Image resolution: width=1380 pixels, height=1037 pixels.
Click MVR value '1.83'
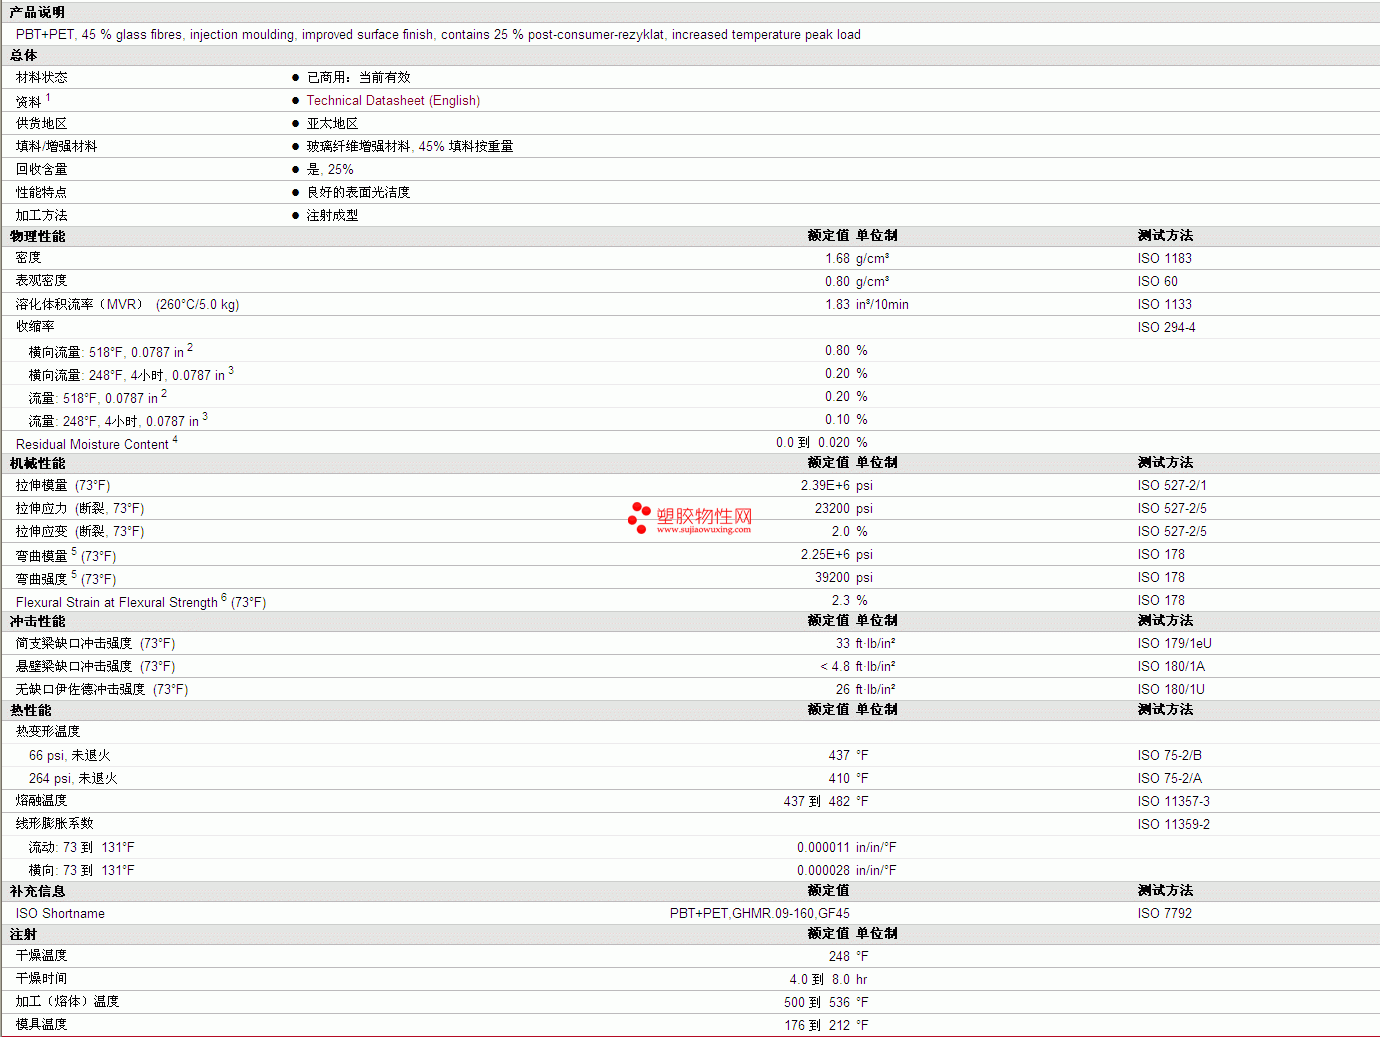tap(837, 305)
